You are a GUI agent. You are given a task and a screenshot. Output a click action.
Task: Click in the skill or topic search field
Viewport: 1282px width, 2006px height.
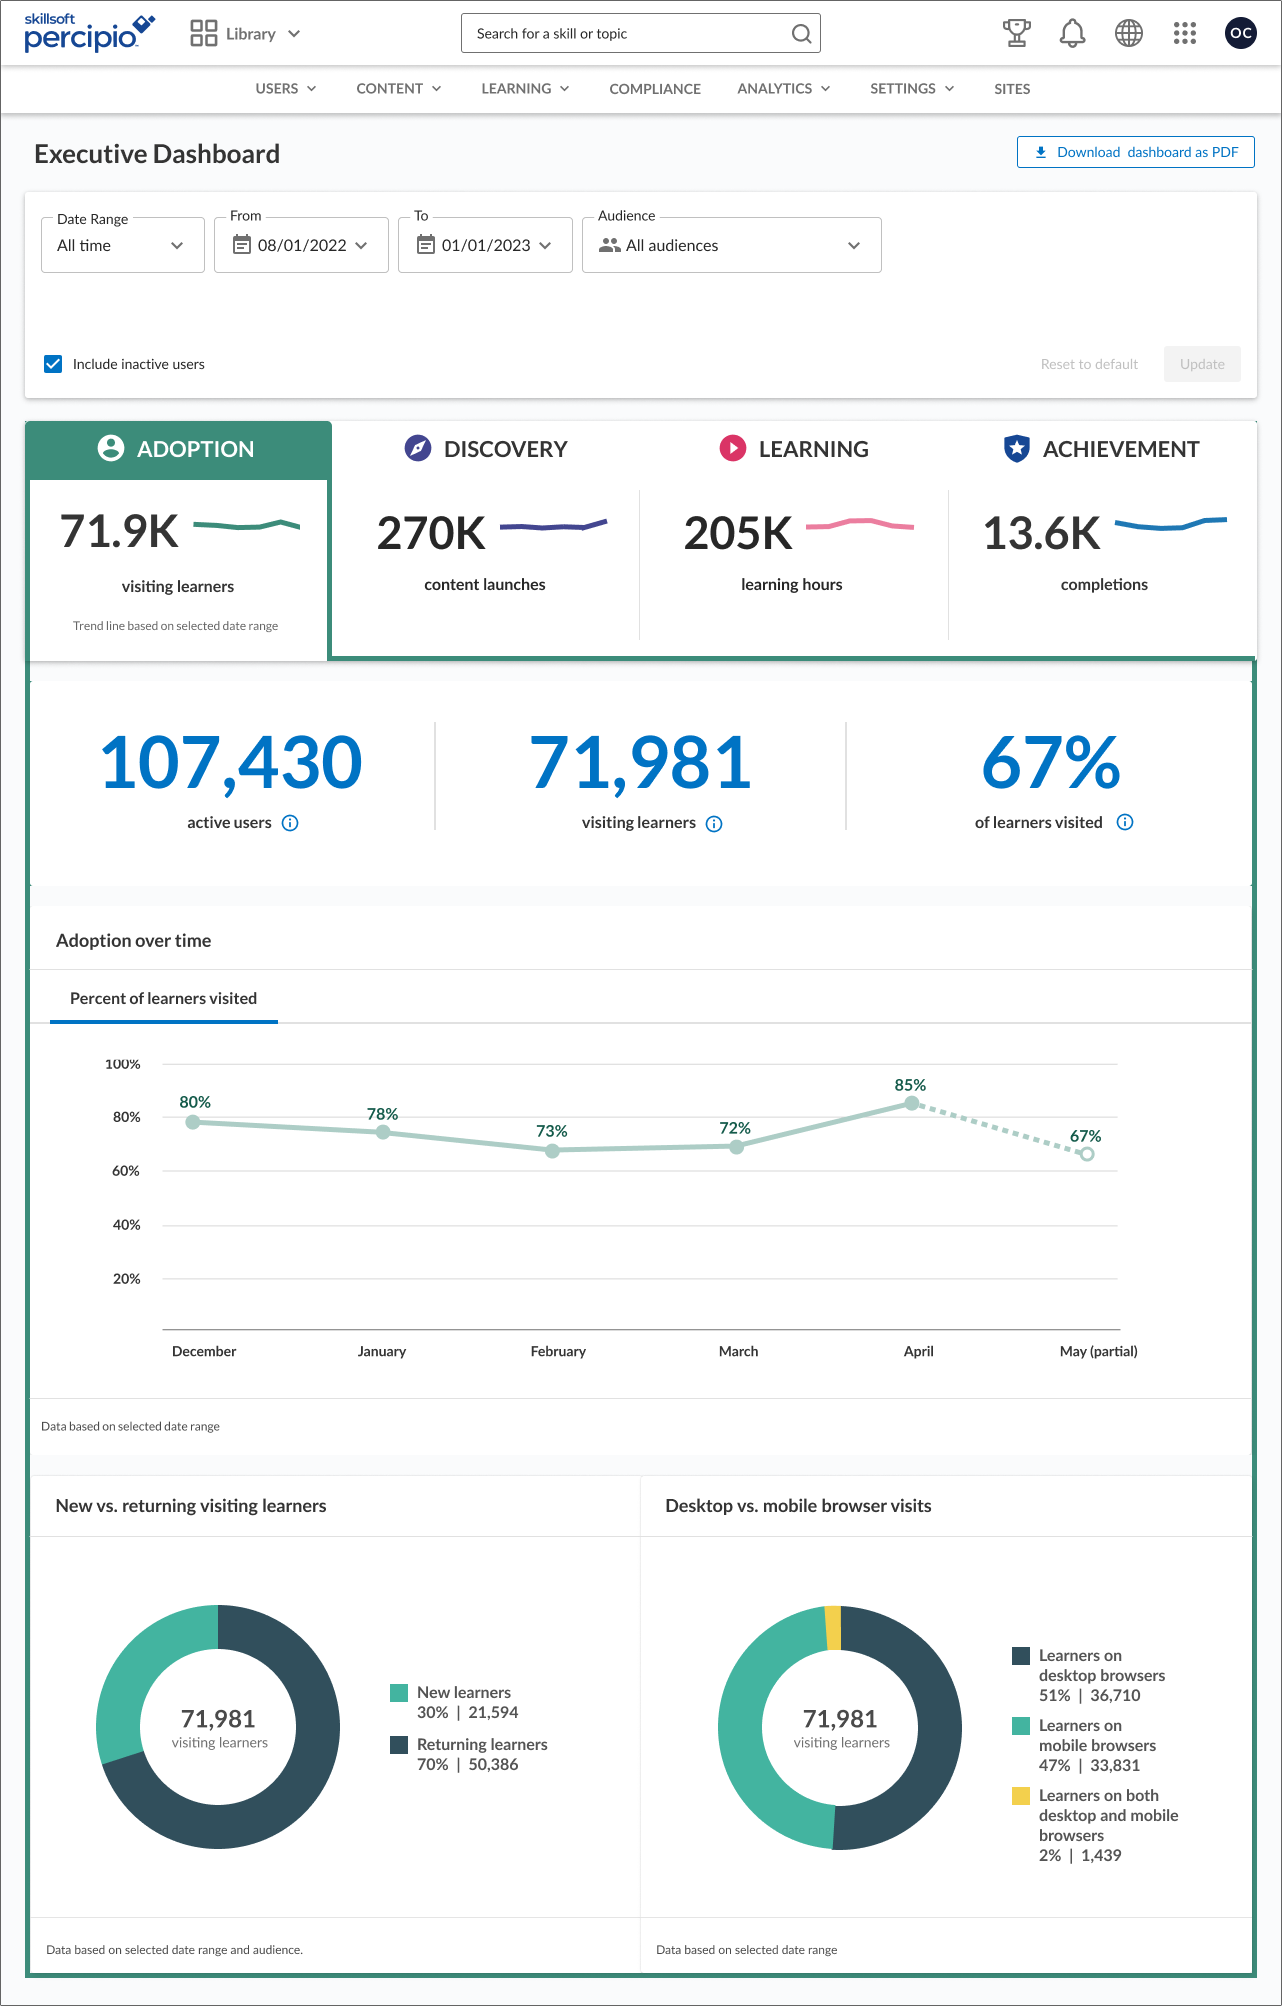pyautogui.click(x=641, y=33)
